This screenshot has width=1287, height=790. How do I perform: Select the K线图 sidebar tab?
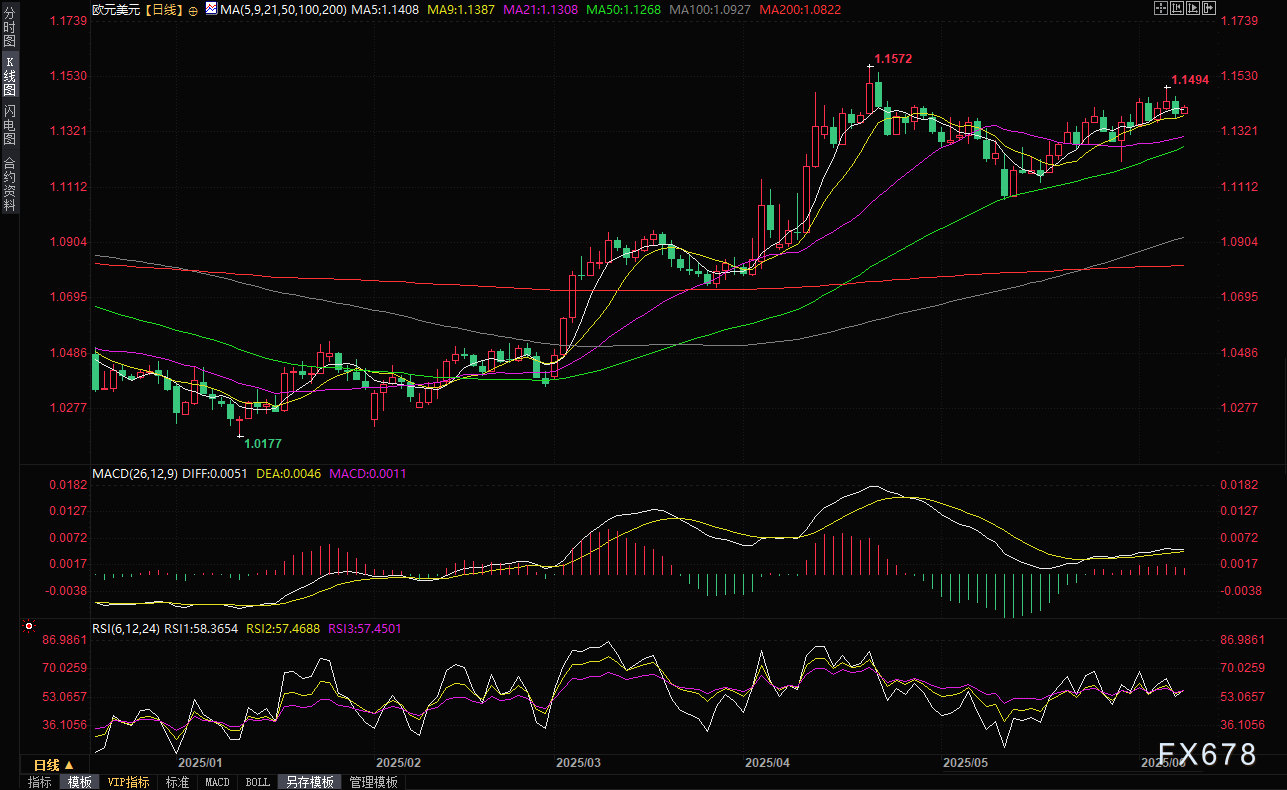click(9, 75)
